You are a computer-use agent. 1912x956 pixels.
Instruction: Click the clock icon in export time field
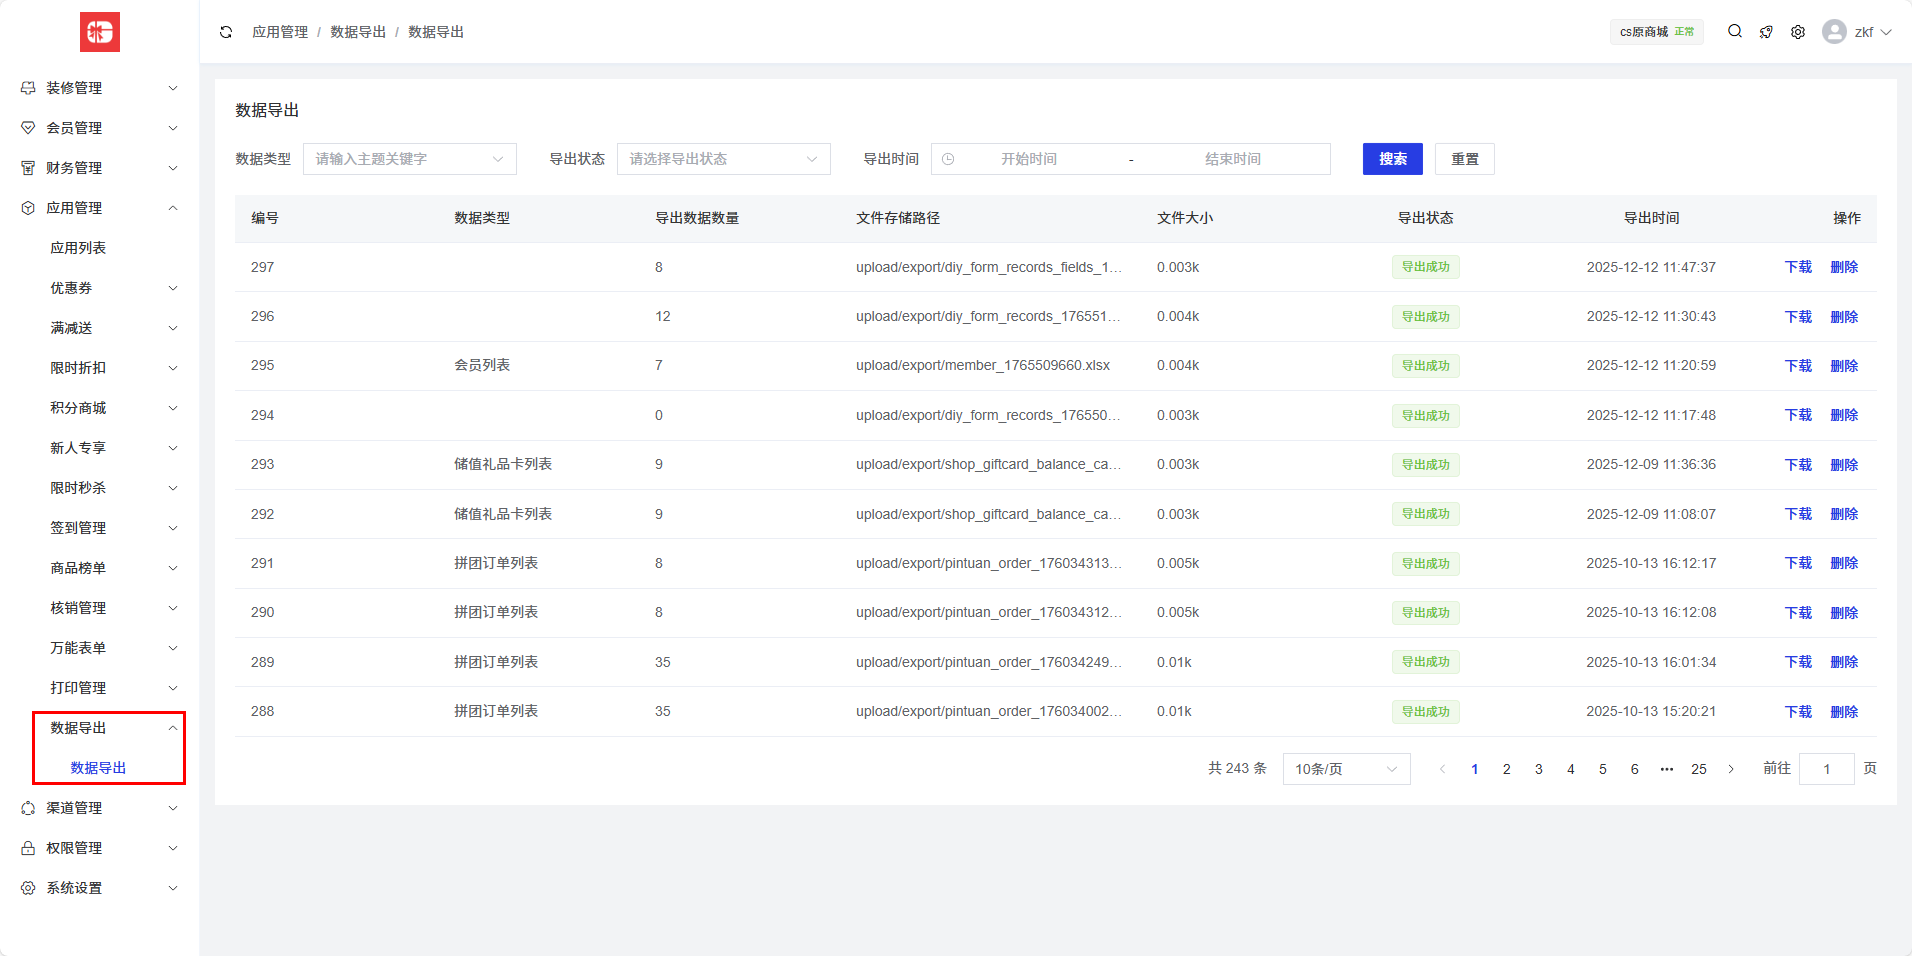948,159
